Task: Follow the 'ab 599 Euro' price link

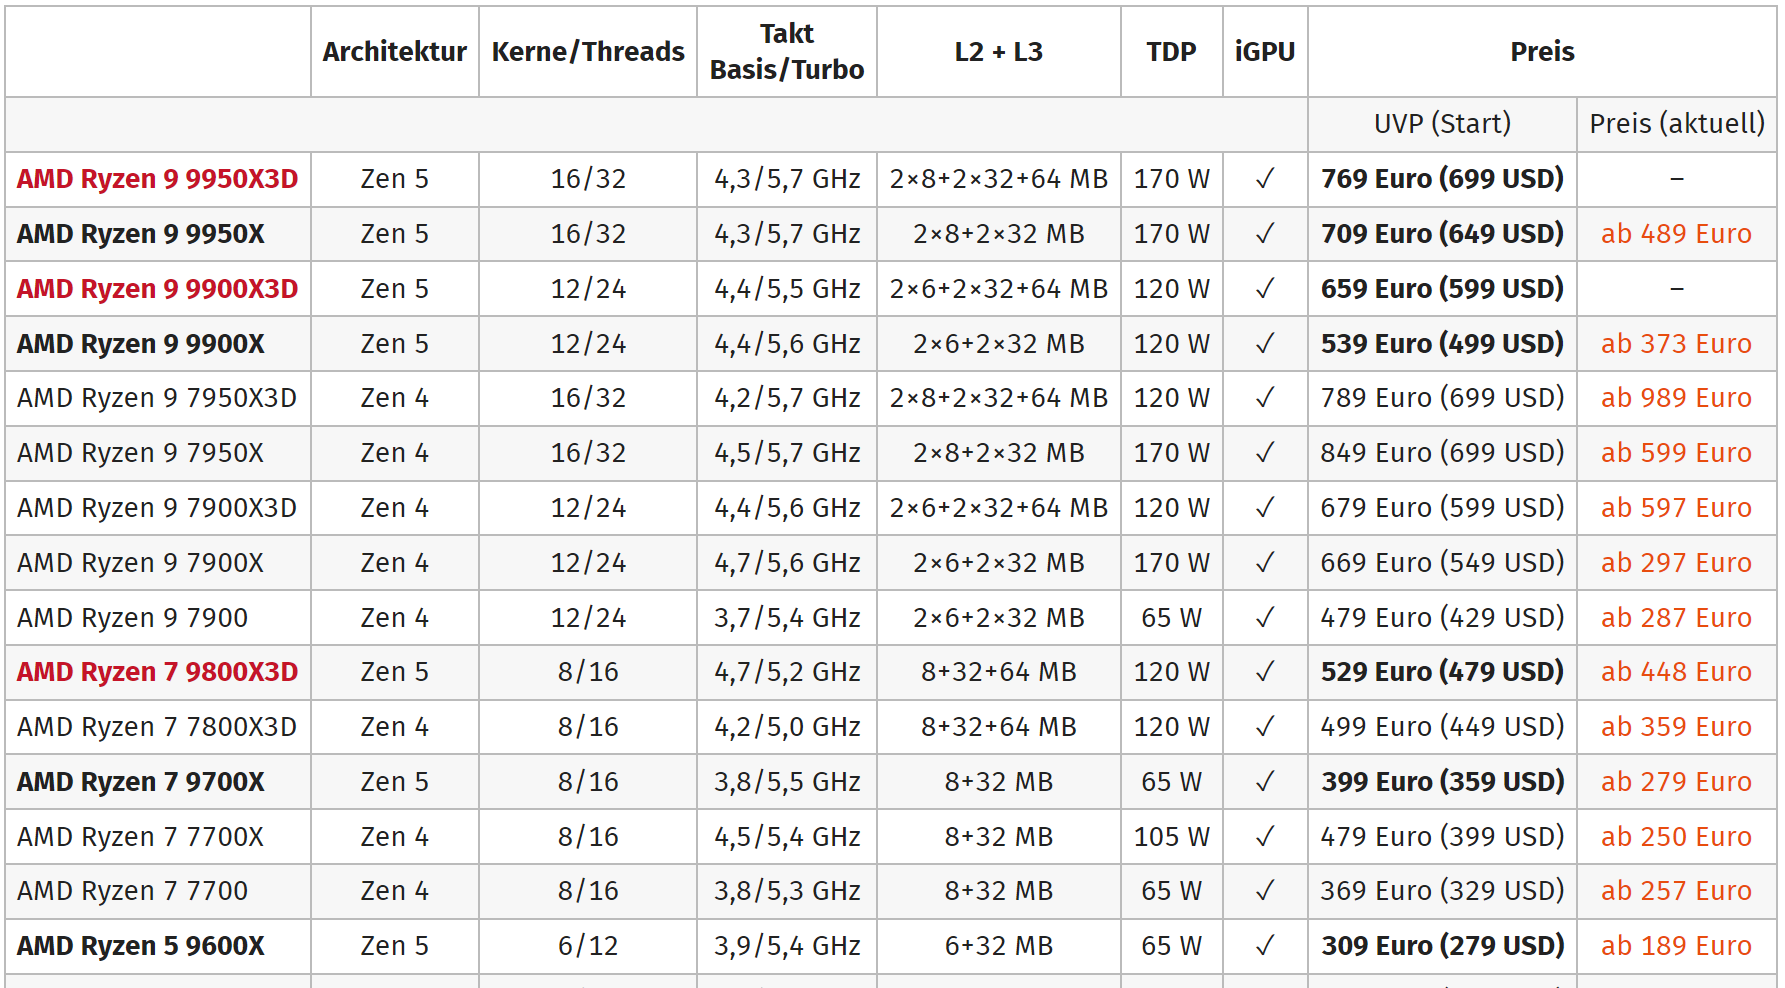Action: pyautogui.click(x=1676, y=453)
